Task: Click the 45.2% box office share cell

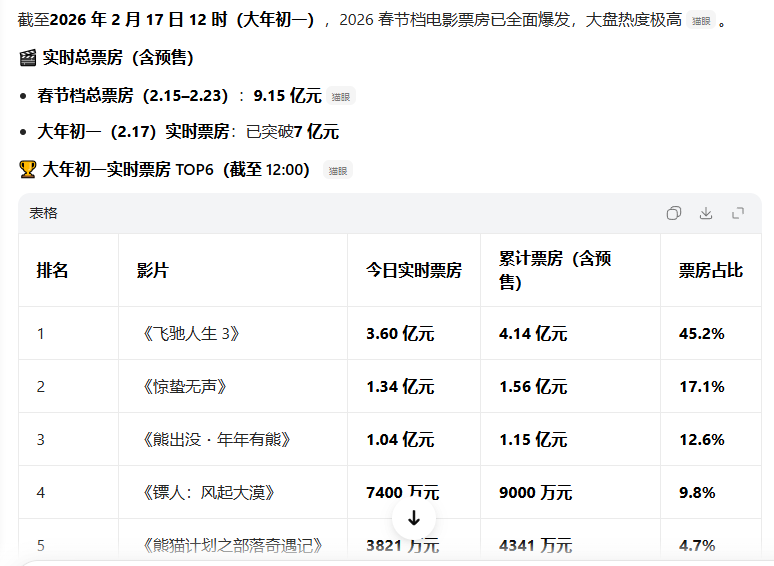Action: pos(702,334)
